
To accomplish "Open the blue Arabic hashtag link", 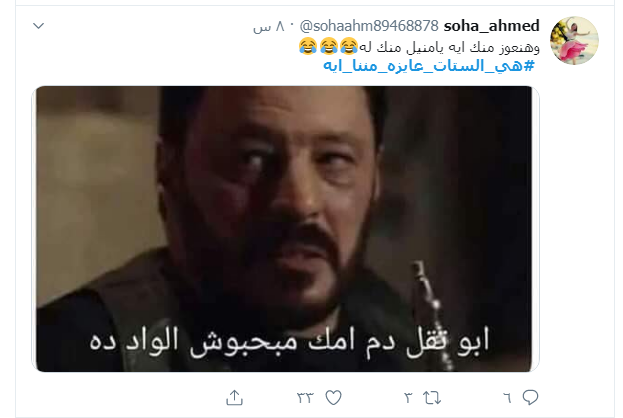I will [429, 66].
